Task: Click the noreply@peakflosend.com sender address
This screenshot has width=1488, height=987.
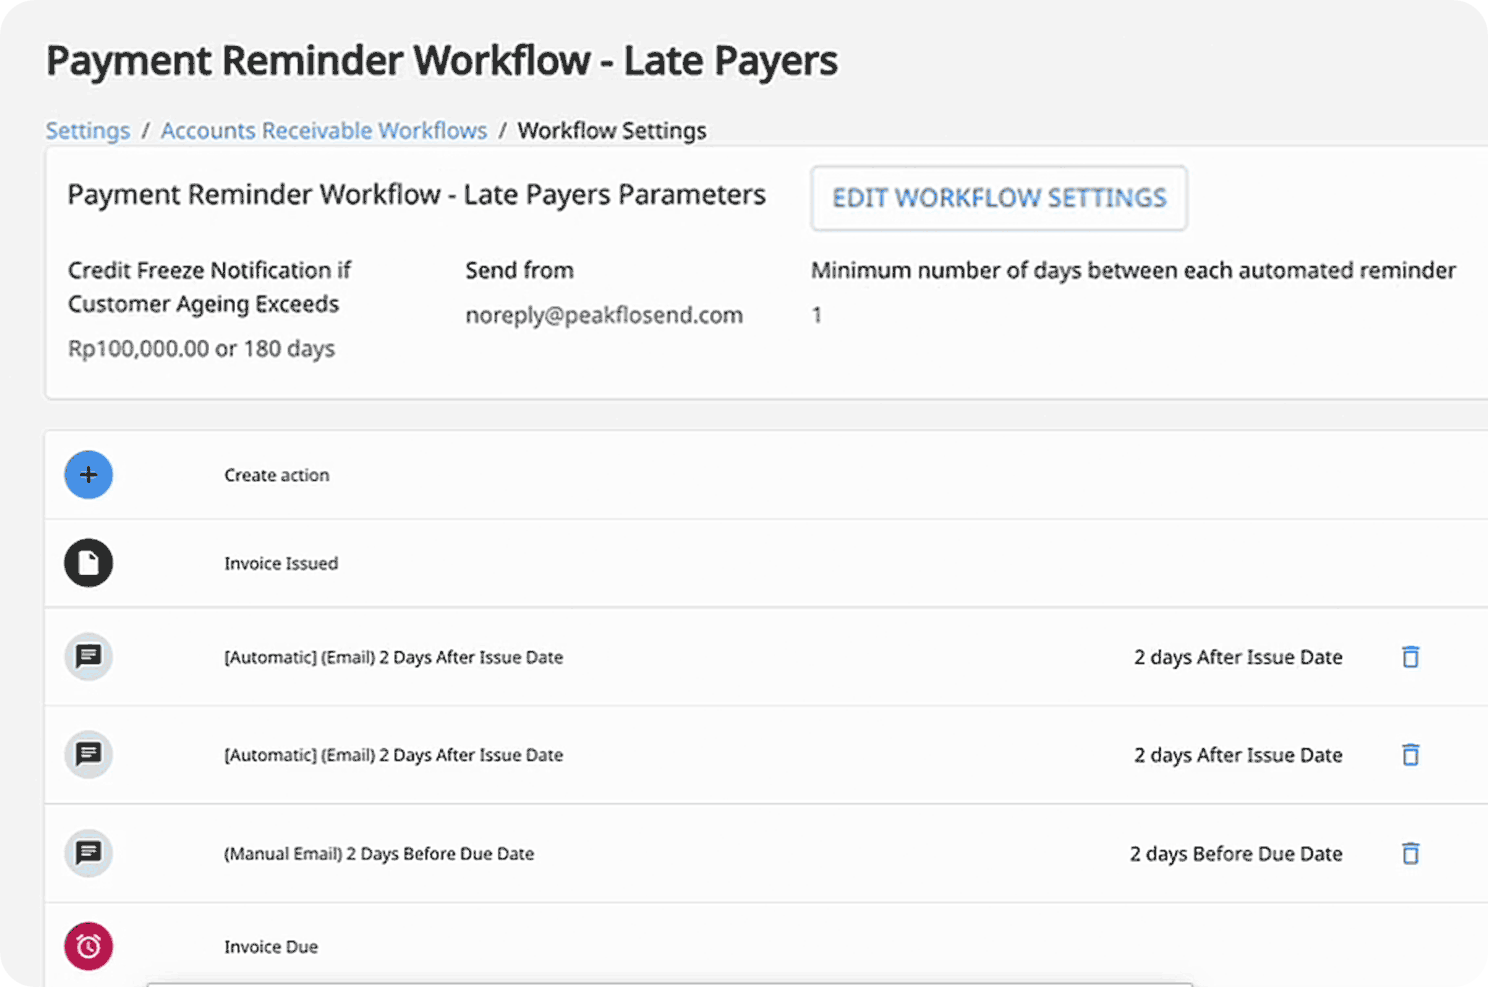Action: tap(604, 316)
